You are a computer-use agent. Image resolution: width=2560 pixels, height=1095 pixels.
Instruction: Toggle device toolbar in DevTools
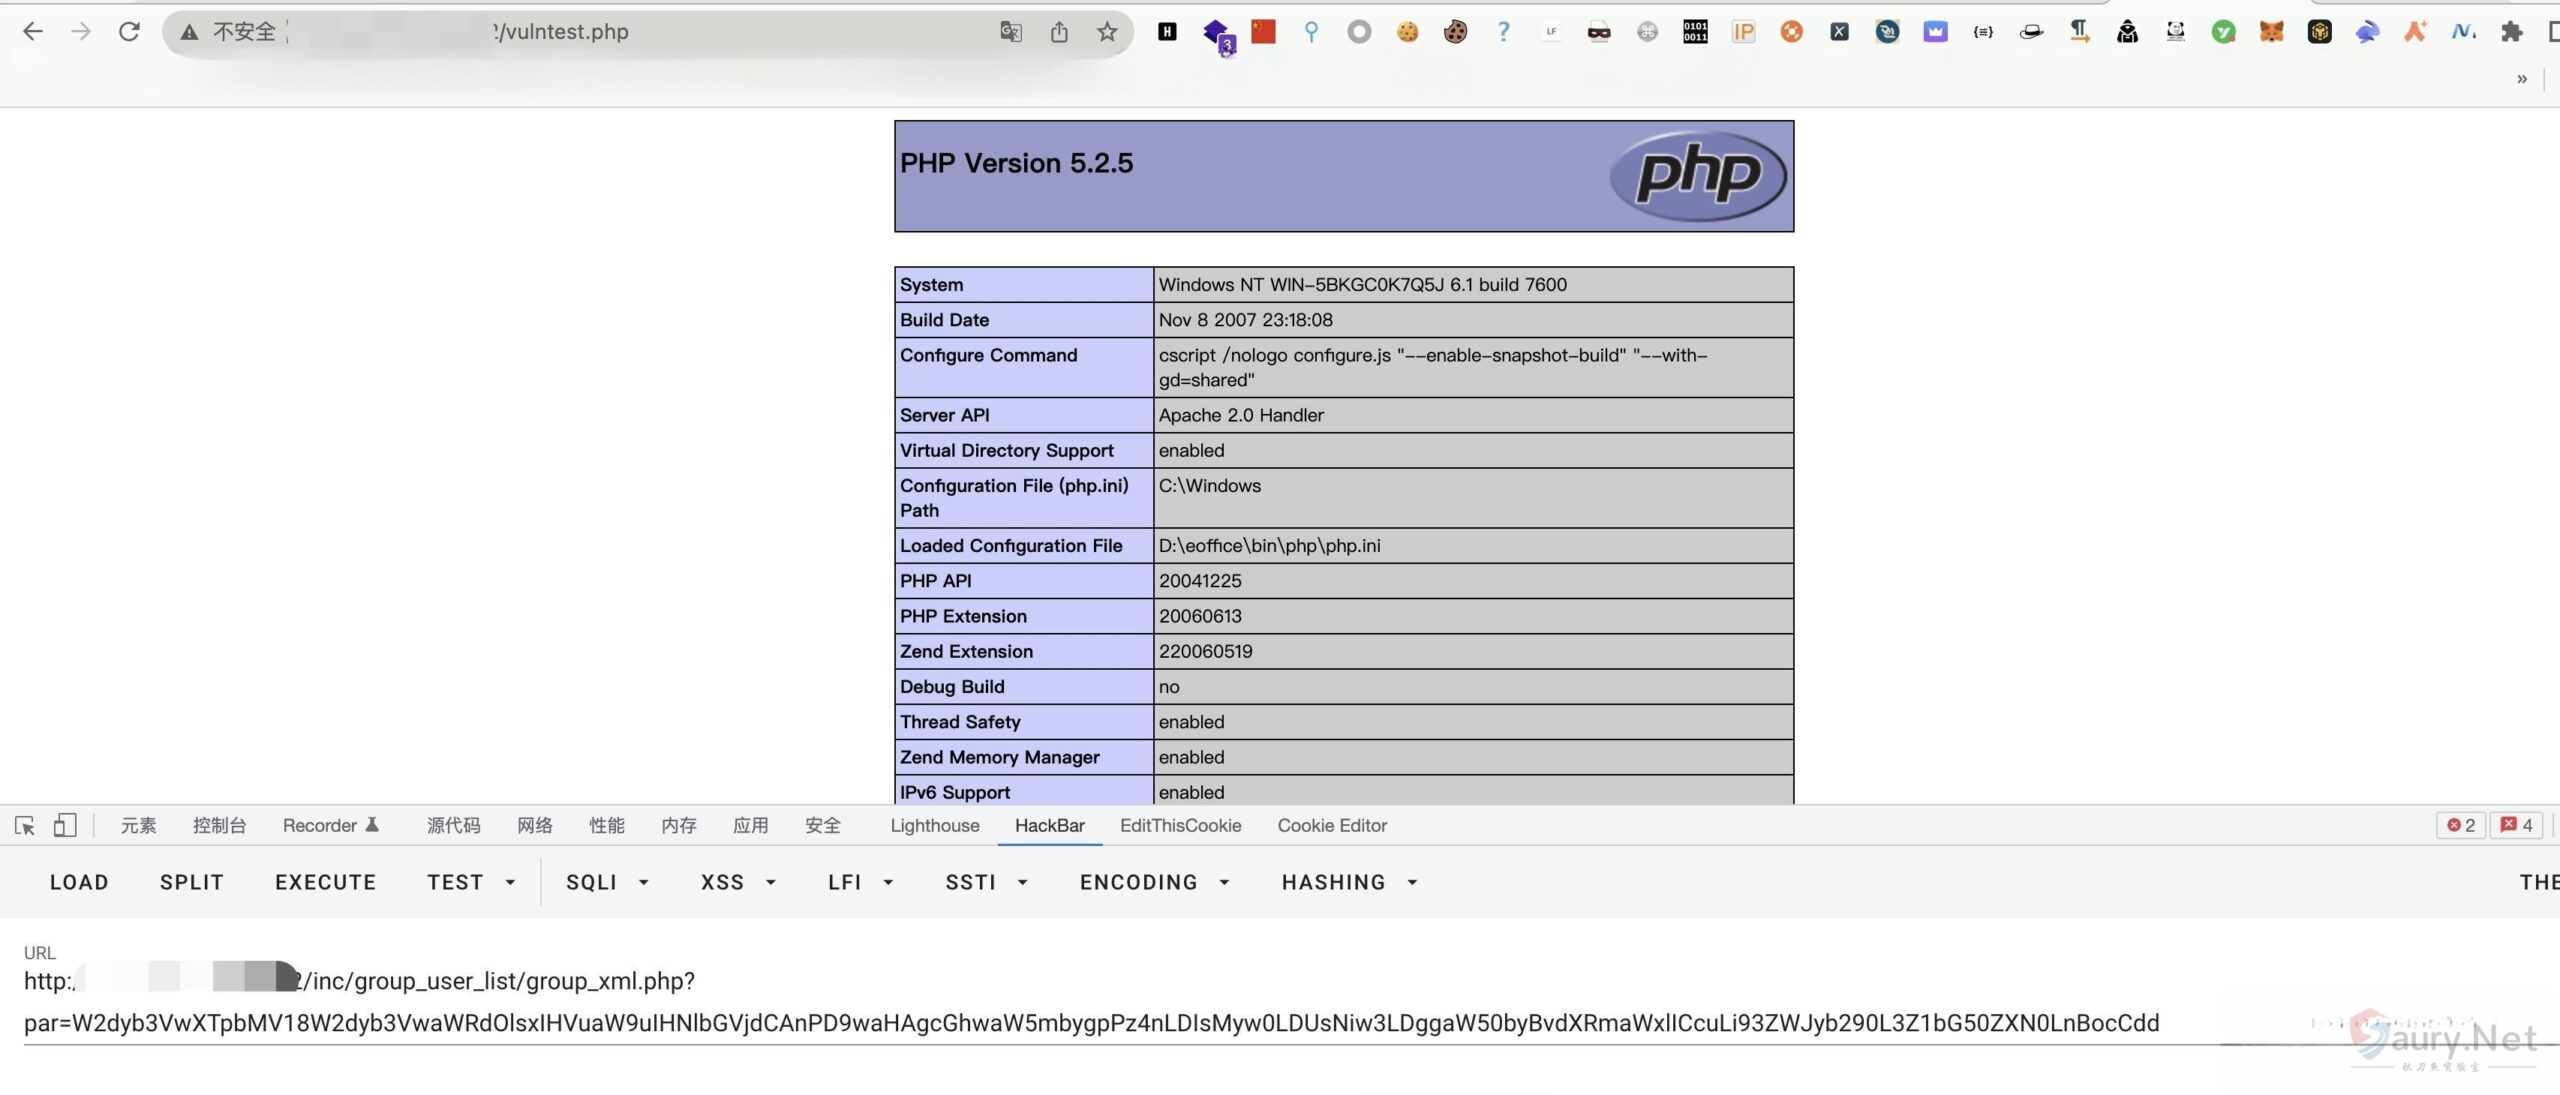[65, 825]
